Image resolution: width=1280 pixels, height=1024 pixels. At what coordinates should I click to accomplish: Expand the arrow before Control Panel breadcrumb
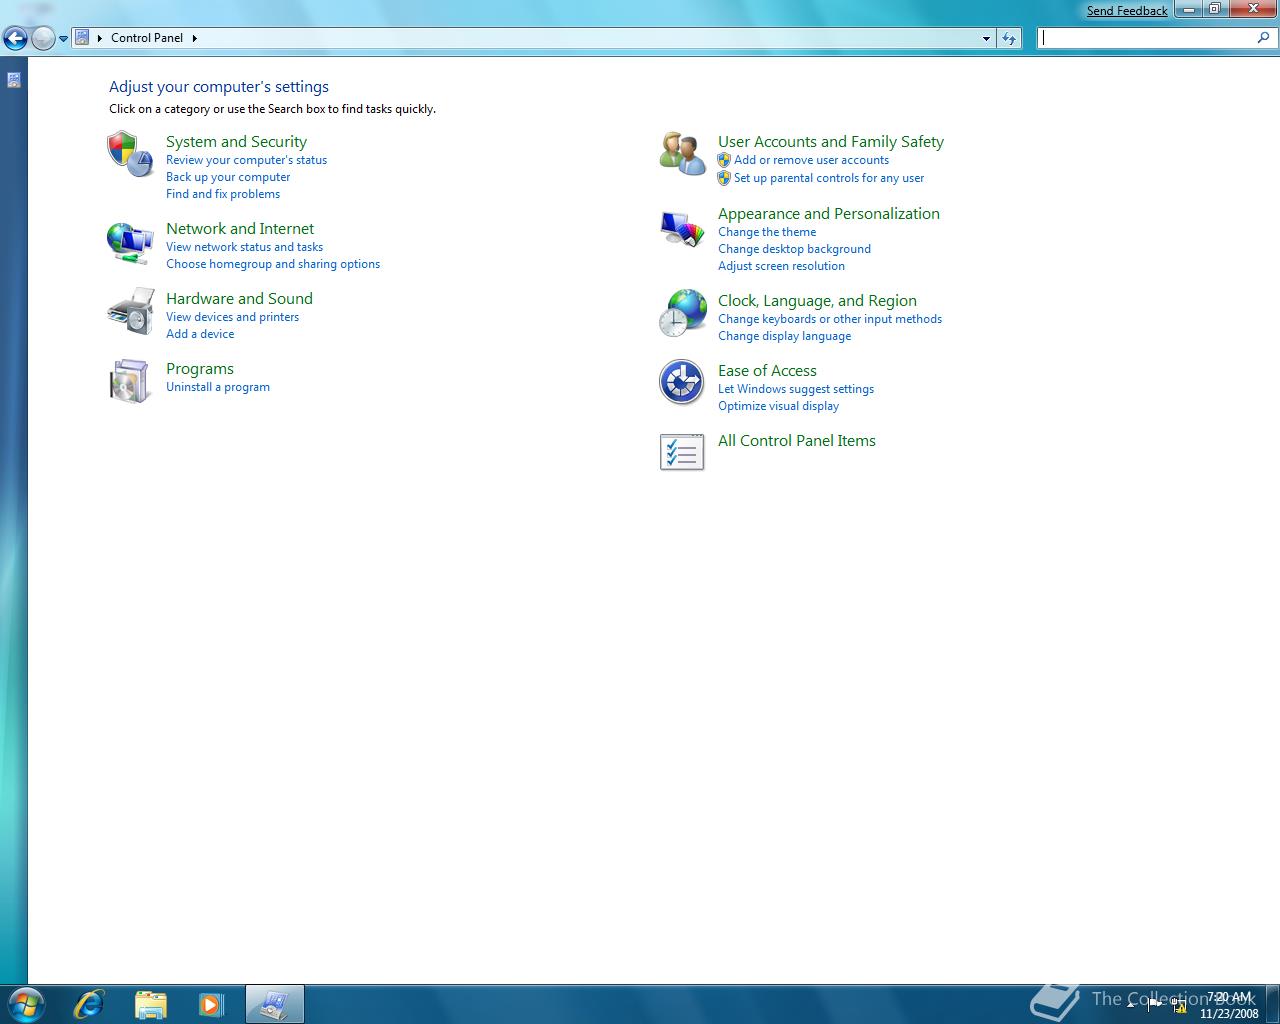[x=100, y=38]
